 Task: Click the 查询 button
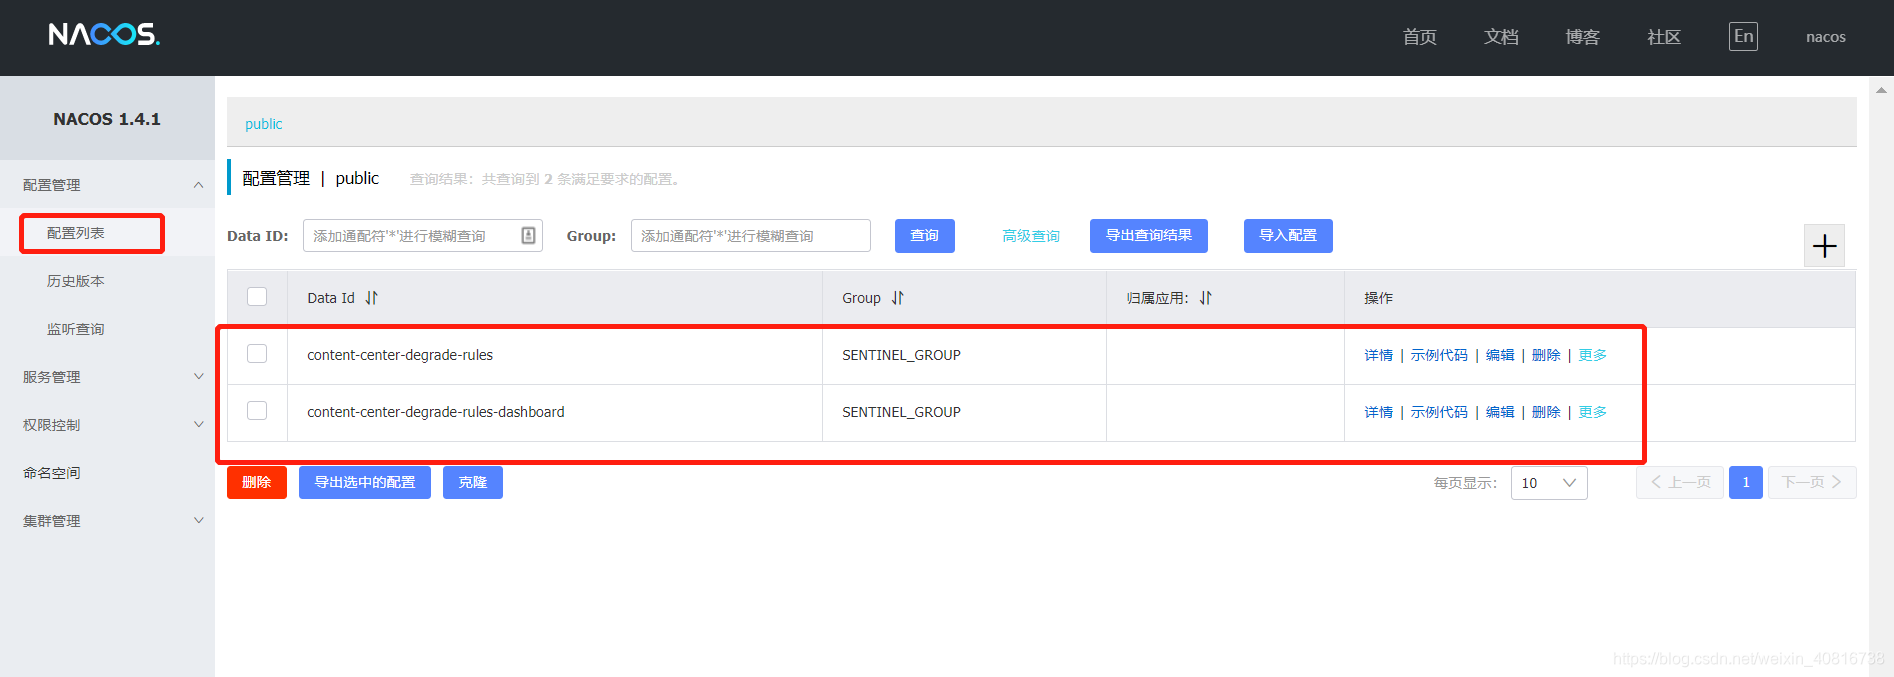[925, 236]
